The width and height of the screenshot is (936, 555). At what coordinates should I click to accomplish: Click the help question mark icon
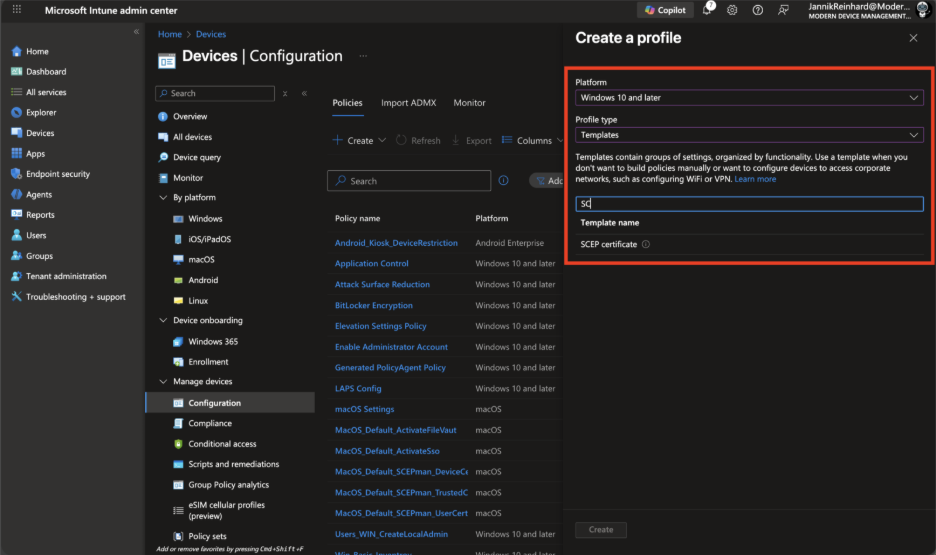[757, 10]
